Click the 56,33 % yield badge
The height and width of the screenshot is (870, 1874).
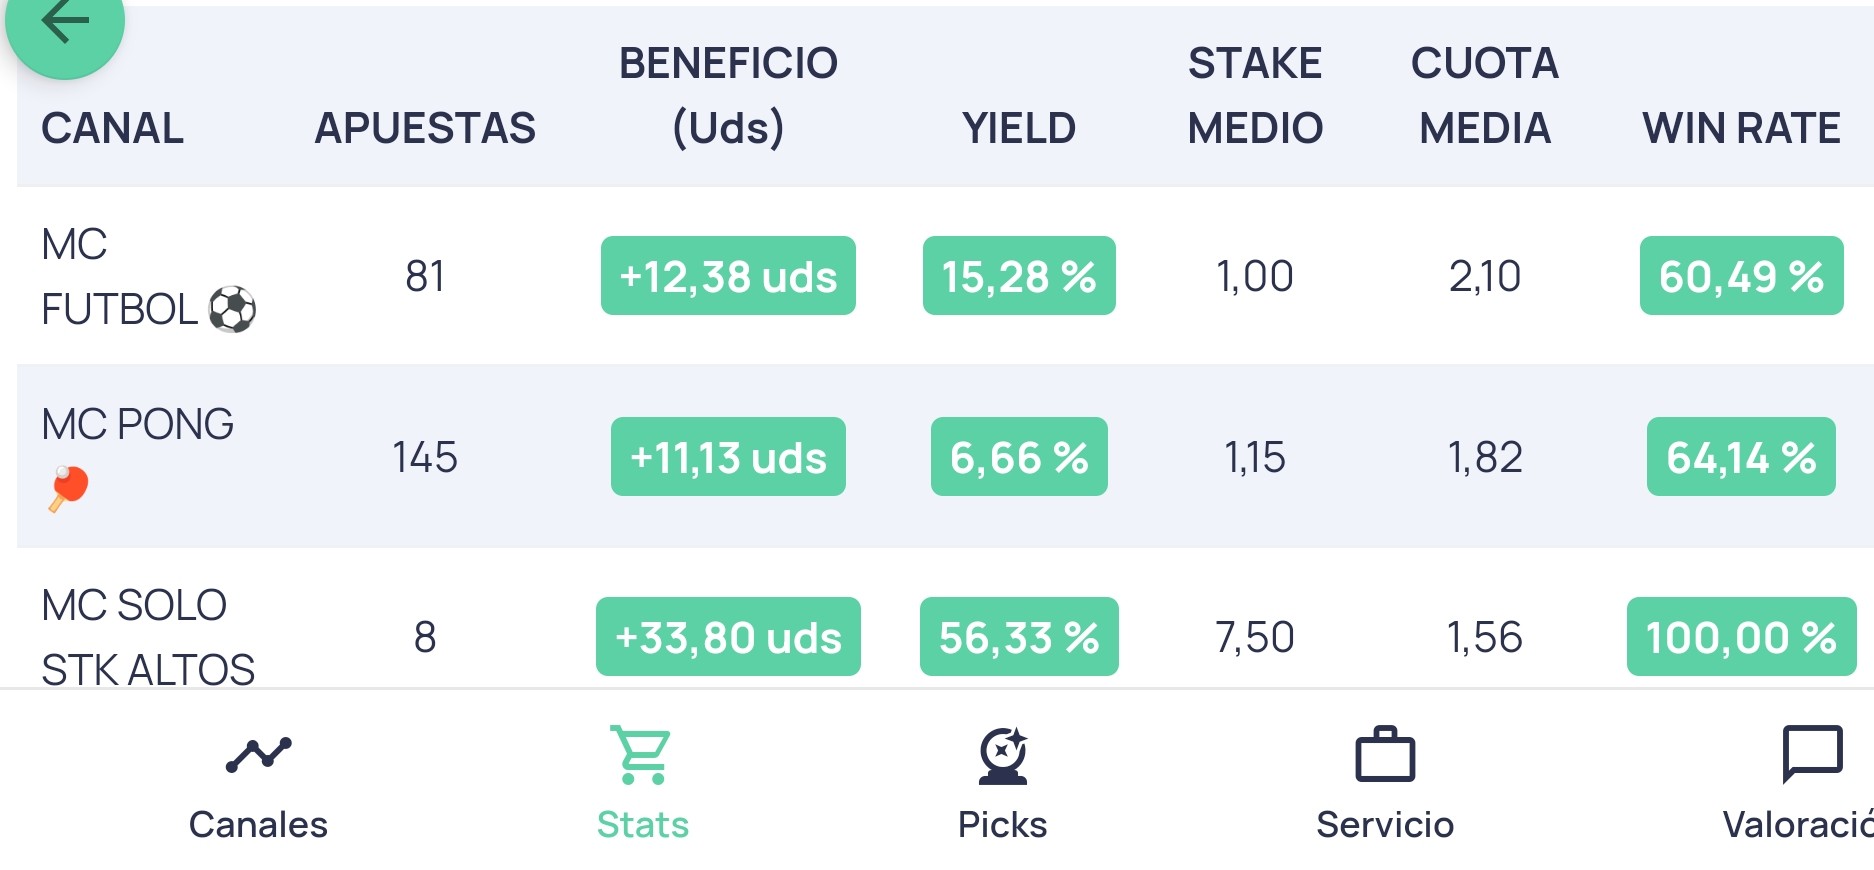[x=1019, y=637]
